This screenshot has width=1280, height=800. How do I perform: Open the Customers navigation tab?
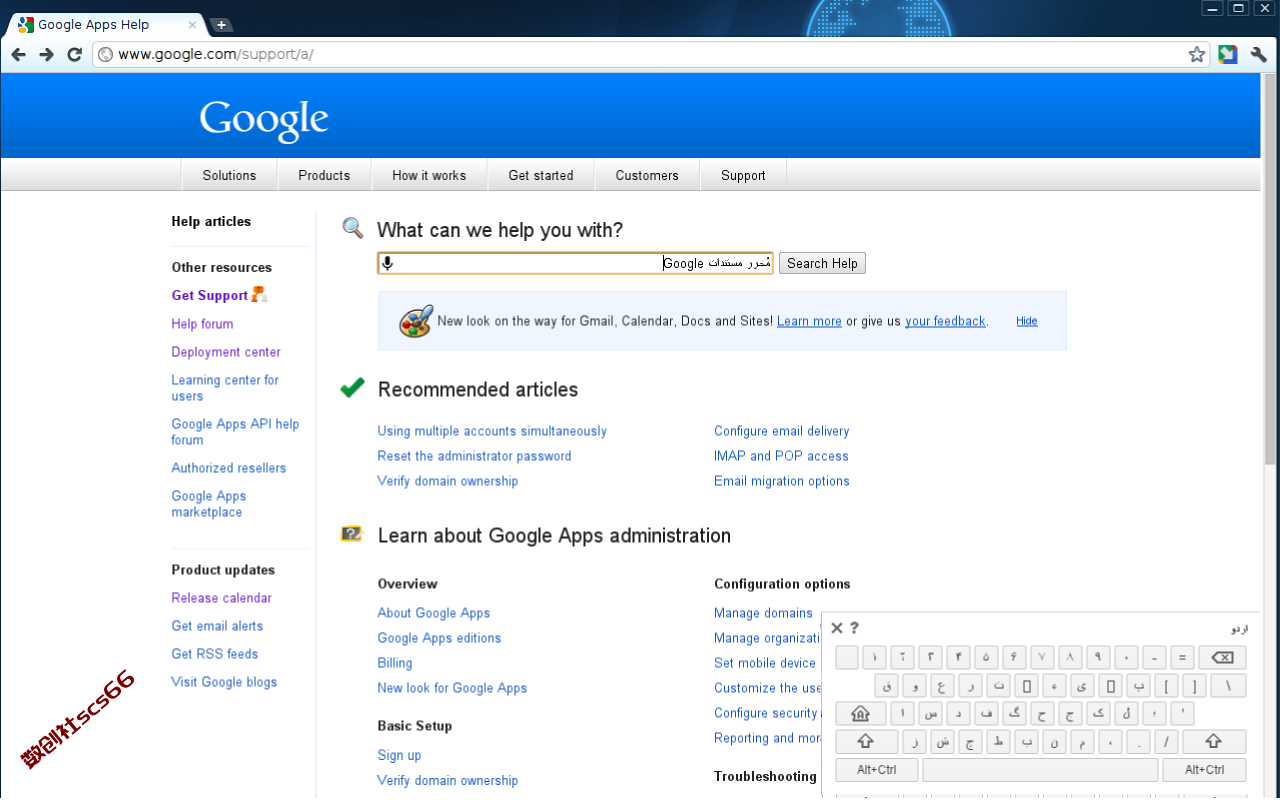(x=647, y=175)
